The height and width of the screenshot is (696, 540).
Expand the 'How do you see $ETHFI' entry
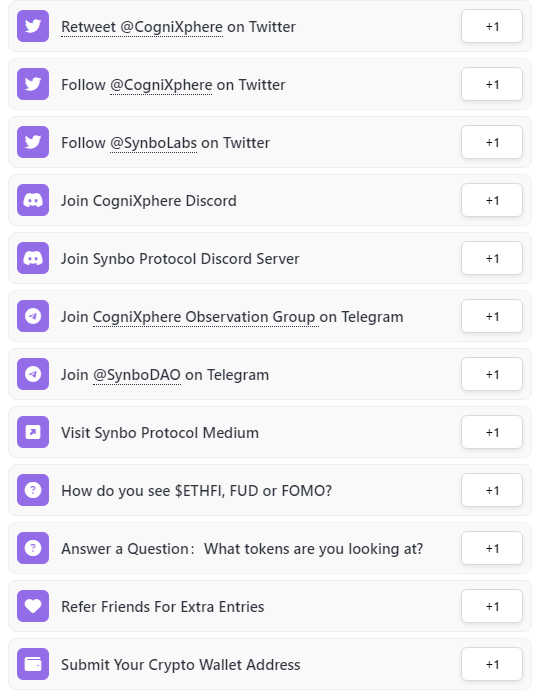pos(270,490)
